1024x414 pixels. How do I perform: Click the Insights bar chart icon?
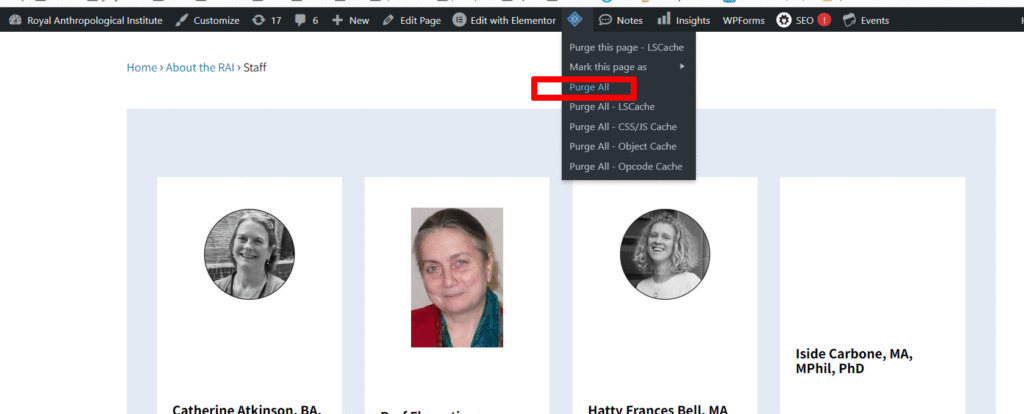click(x=664, y=20)
